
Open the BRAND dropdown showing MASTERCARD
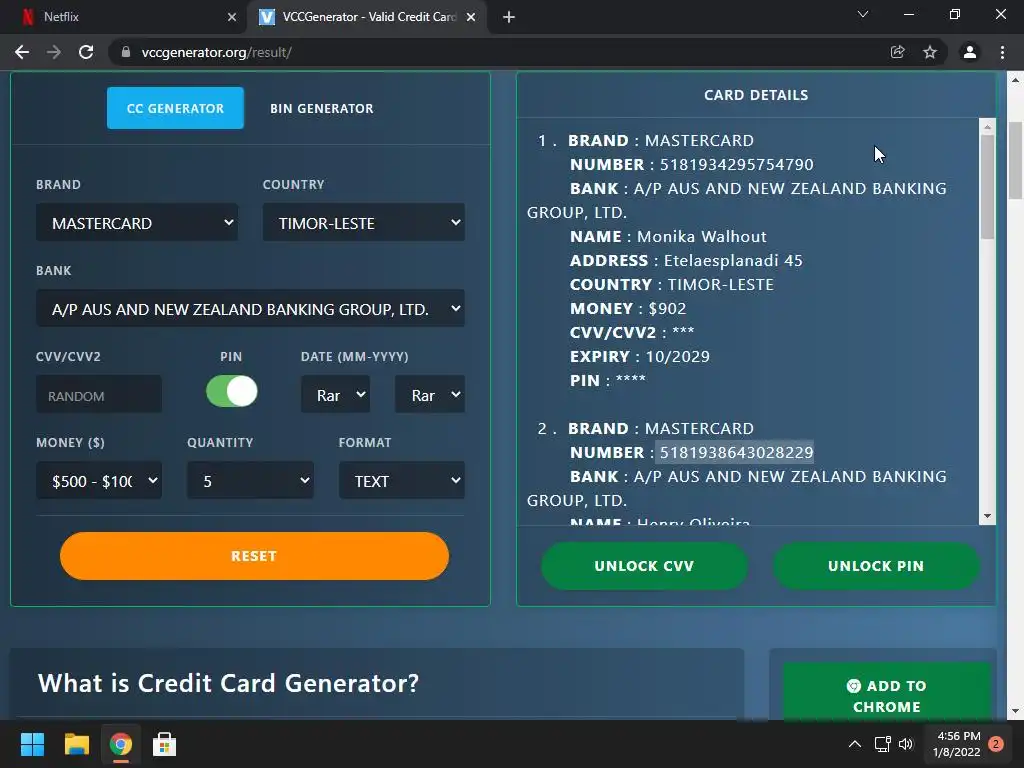[x=136, y=223]
